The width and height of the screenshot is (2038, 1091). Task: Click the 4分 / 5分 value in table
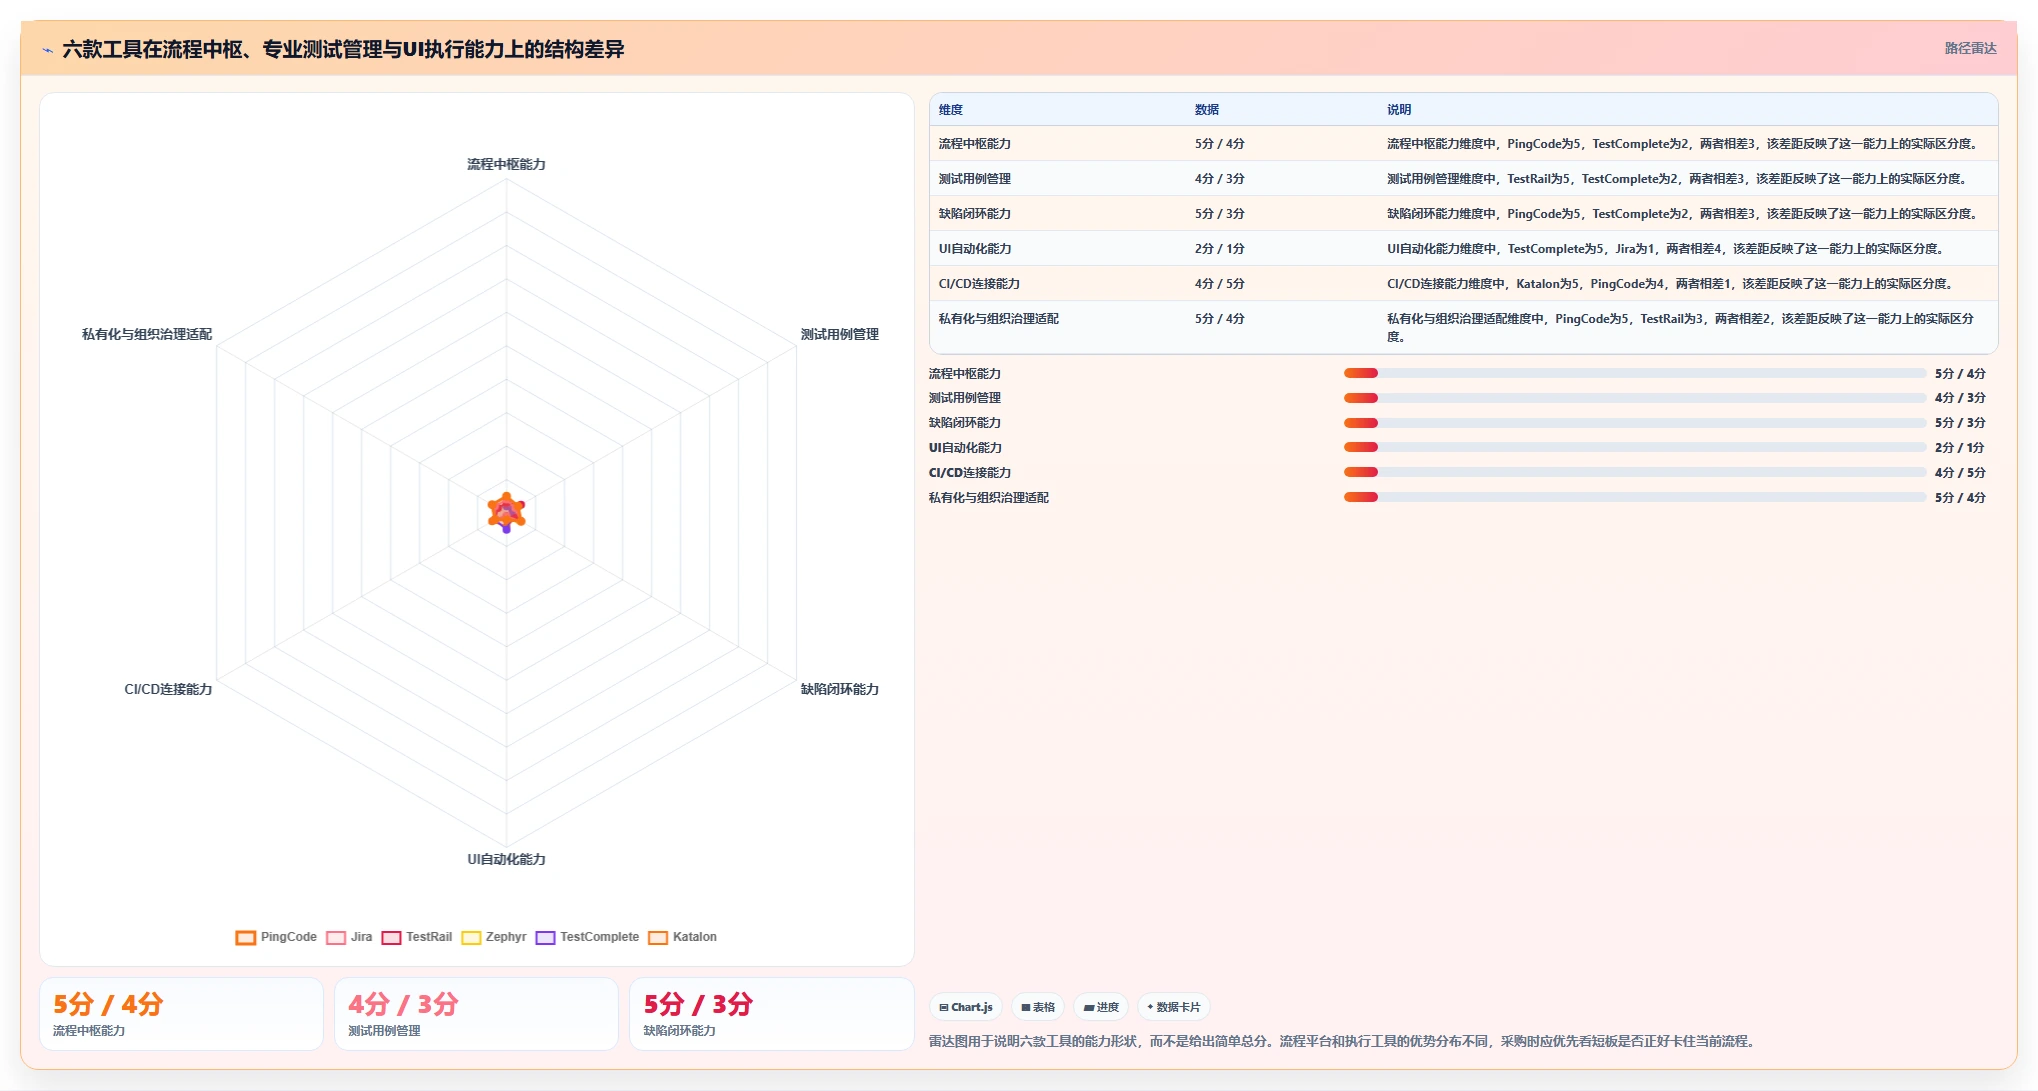click(1220, 284)
